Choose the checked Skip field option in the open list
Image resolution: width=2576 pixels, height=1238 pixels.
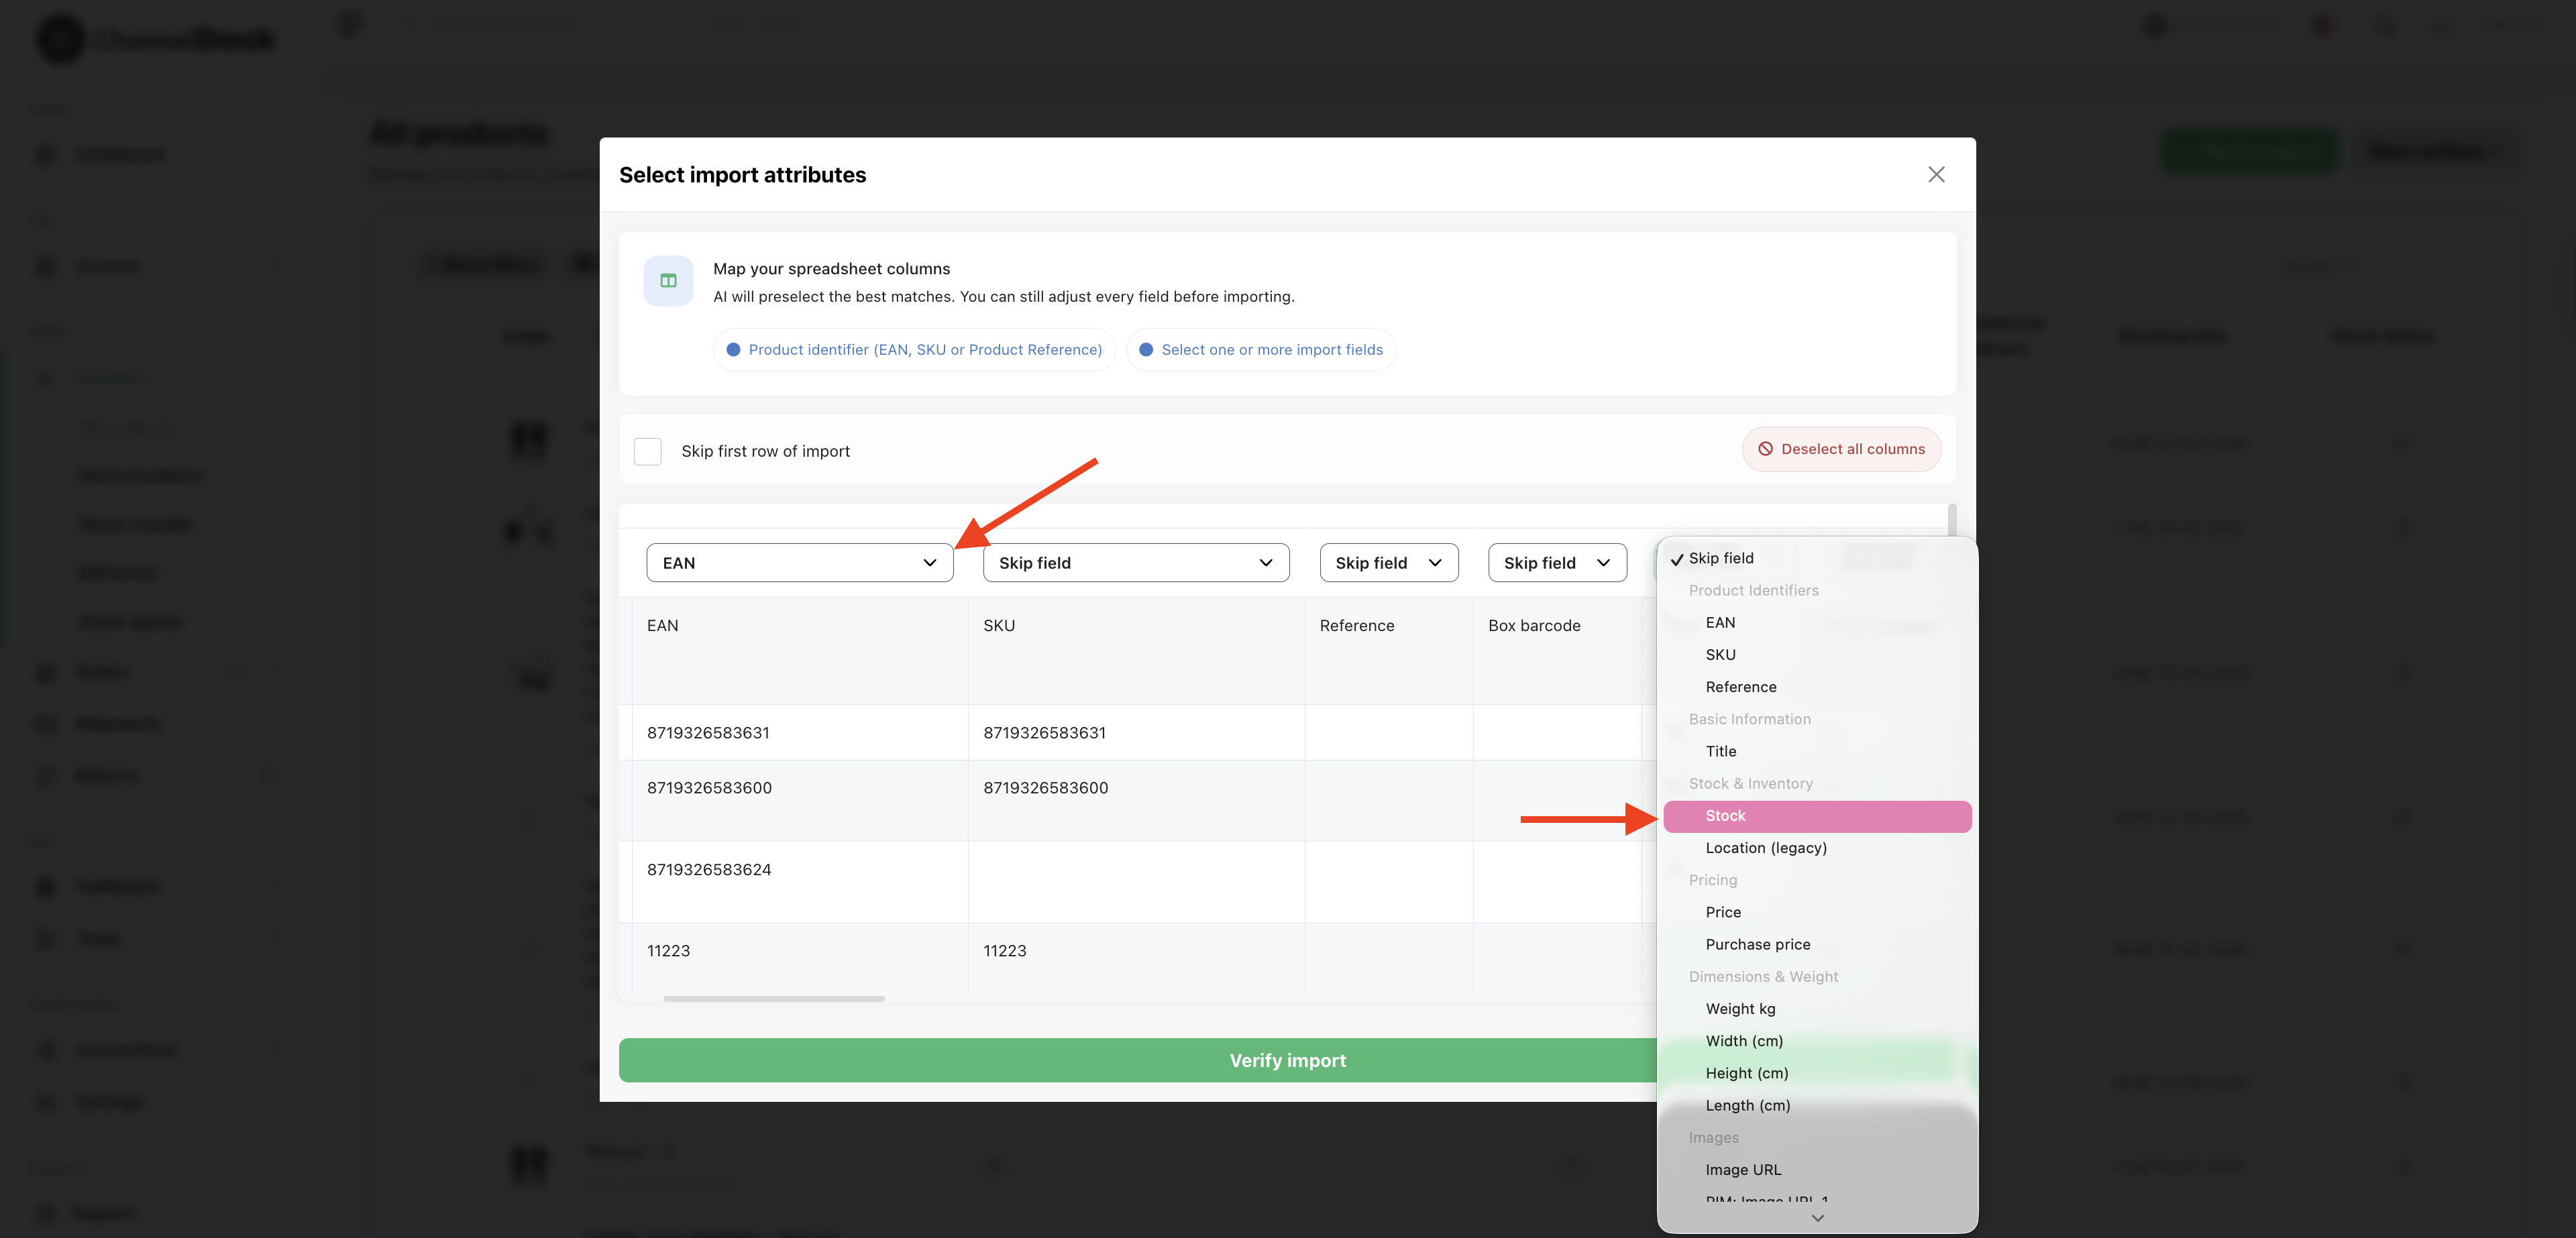(1817, 558)
